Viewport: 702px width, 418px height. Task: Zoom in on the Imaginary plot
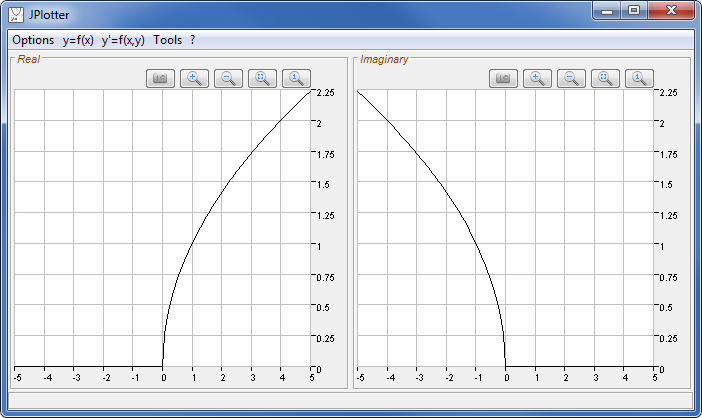538,79
